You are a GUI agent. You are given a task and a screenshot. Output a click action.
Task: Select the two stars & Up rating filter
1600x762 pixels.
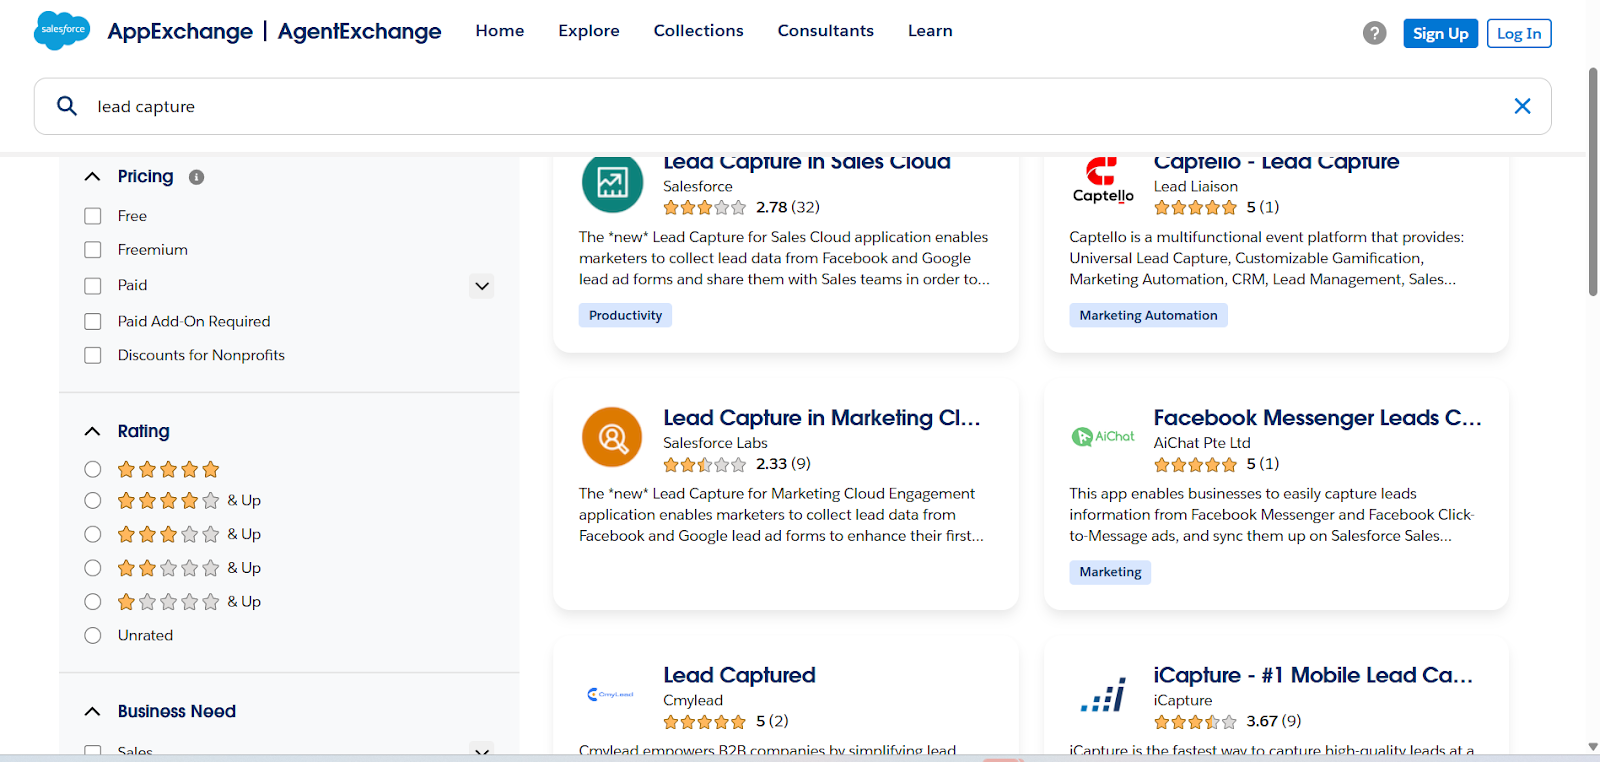point(93,568)
